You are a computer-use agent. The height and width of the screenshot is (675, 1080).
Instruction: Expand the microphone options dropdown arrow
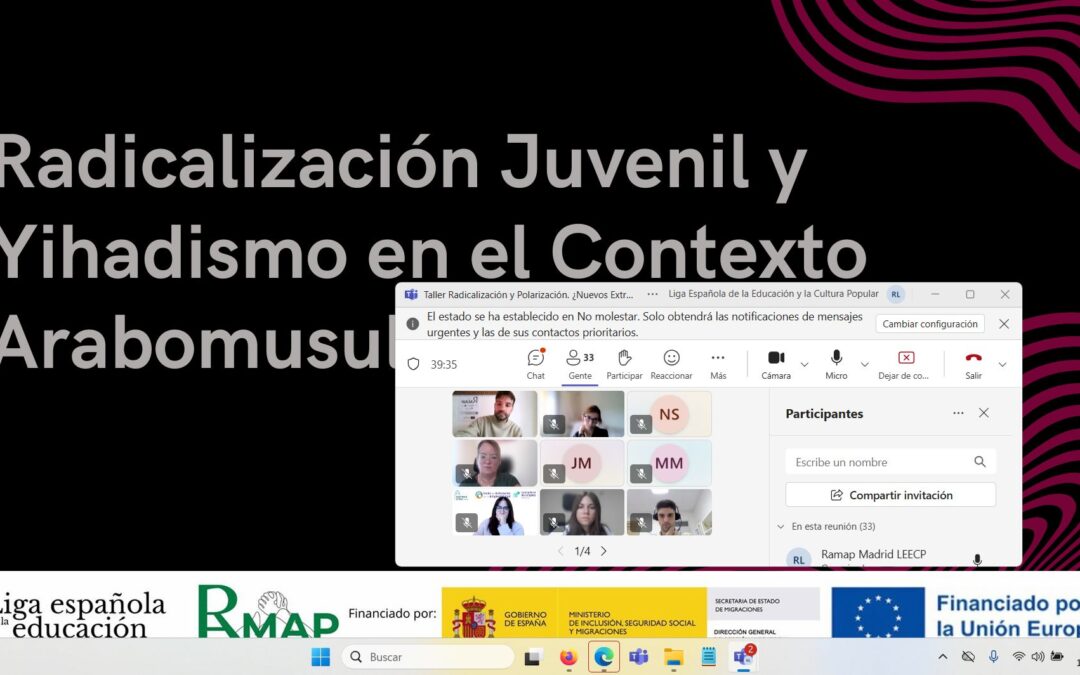coord(865,365)
